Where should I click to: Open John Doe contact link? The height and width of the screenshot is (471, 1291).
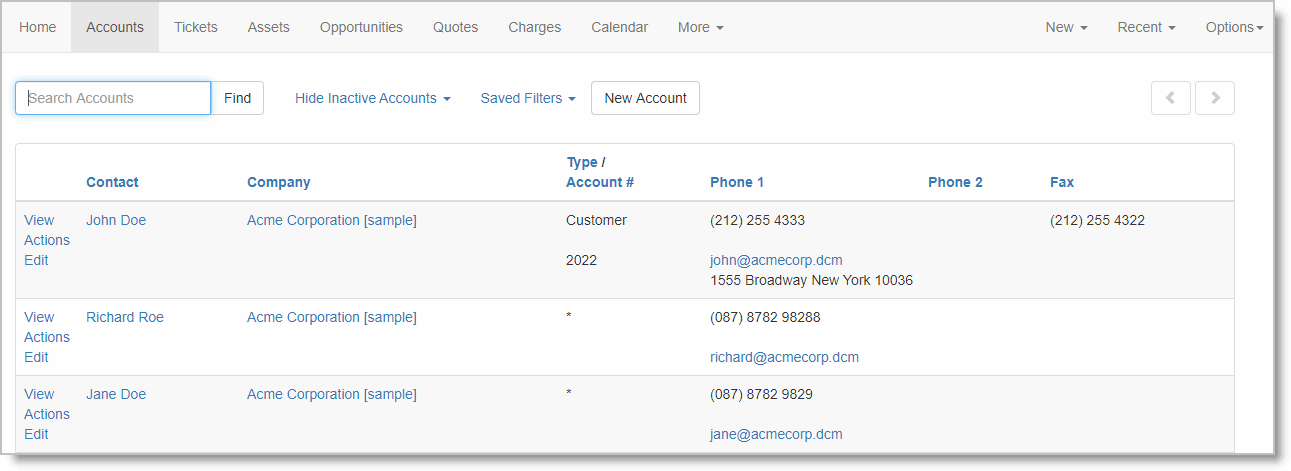click(116, 220)
